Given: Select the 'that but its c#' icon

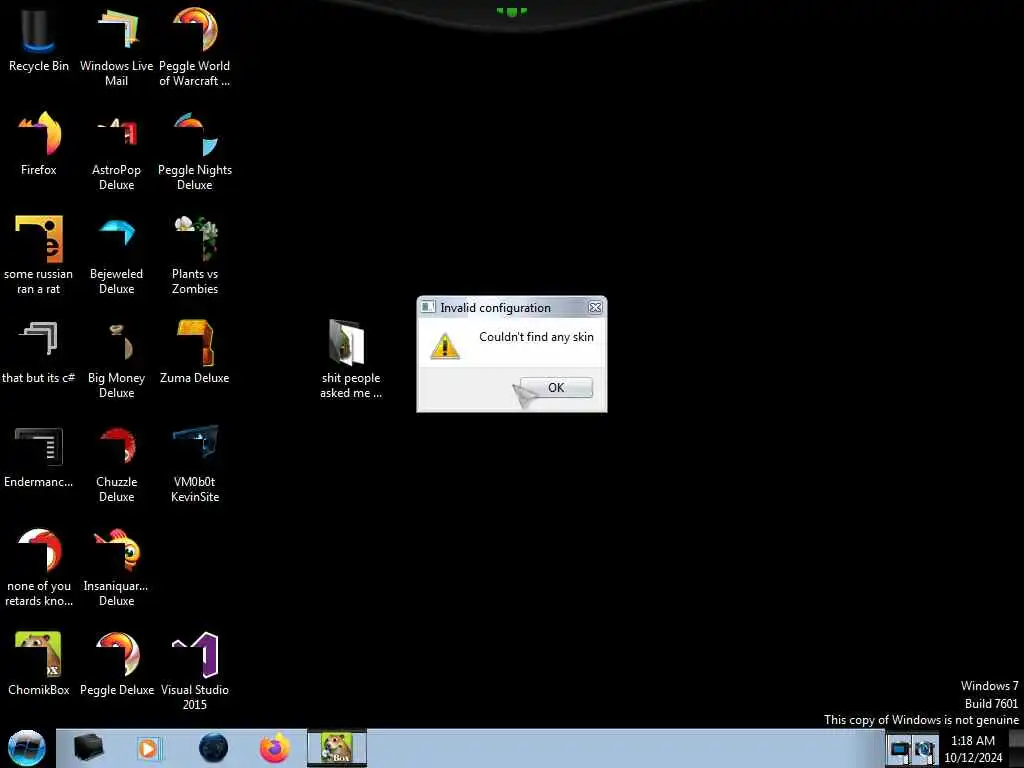Looking at the screenshot, I should point(39,351).
